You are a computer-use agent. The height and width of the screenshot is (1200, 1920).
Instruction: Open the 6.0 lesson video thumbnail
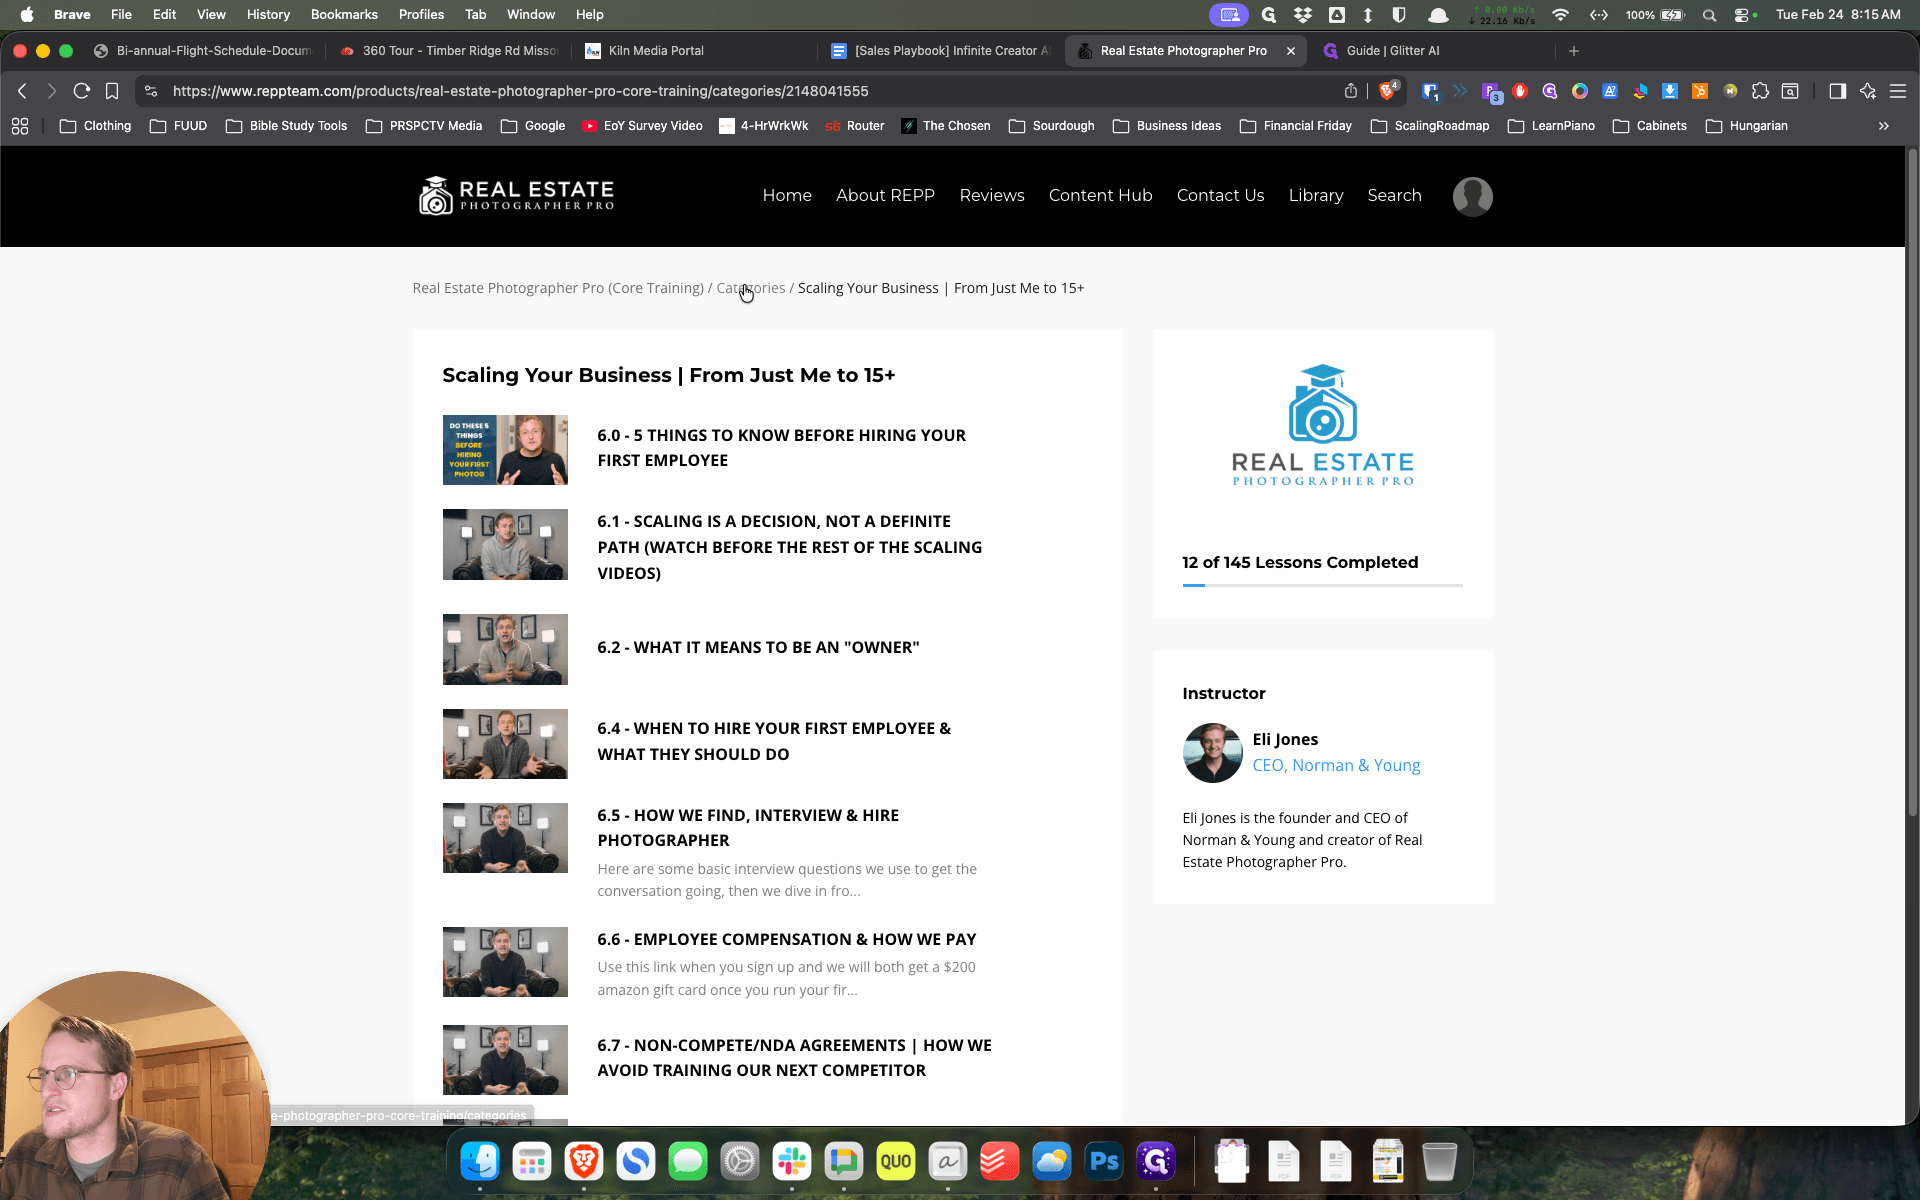tap(505, 450)
